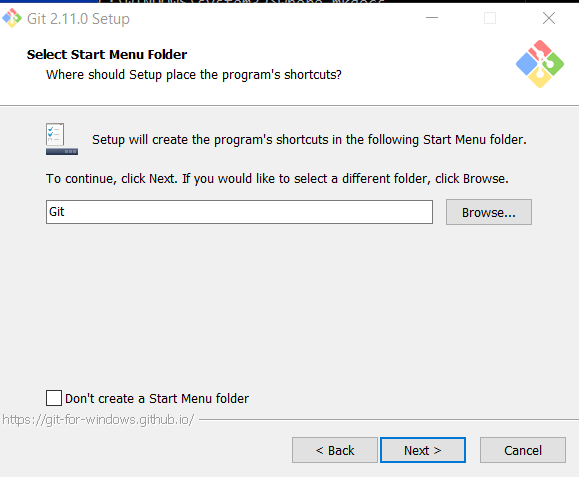Image resolution: width=579 pixels, height=477 pixels.
Task: Click the large Git logo in the header
Action: (x=540, y=64)
